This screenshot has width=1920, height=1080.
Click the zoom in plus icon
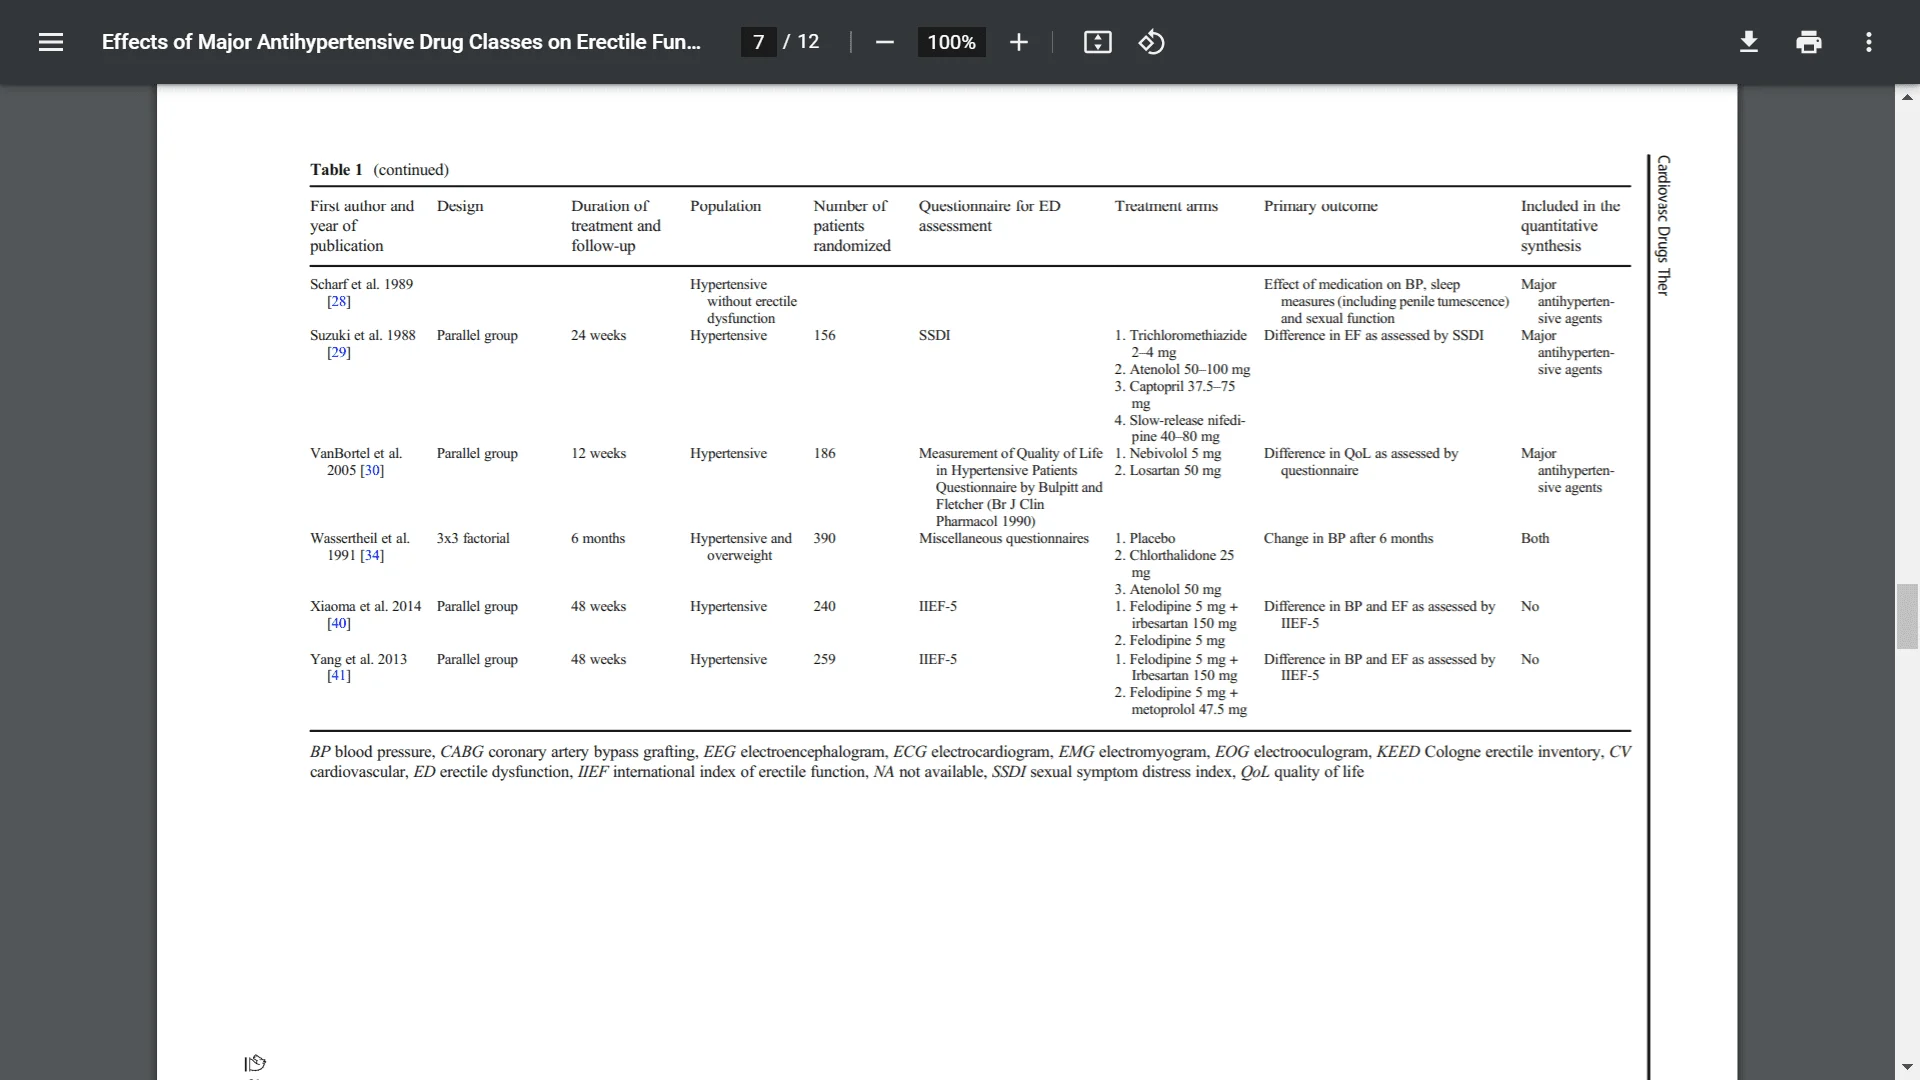pos(1018,42)
